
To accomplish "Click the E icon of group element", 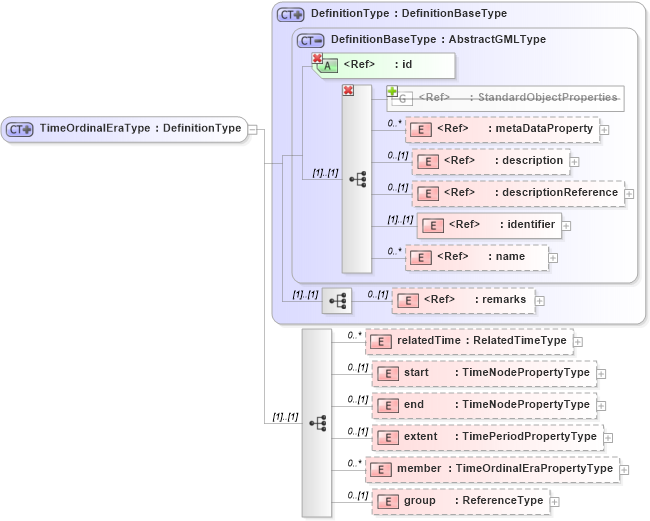I will click(x=388, y=502).
